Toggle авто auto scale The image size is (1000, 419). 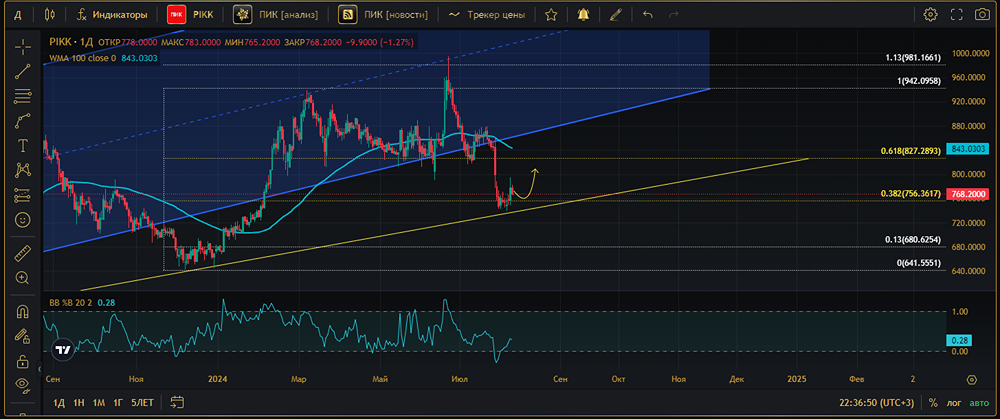point(979,403)
